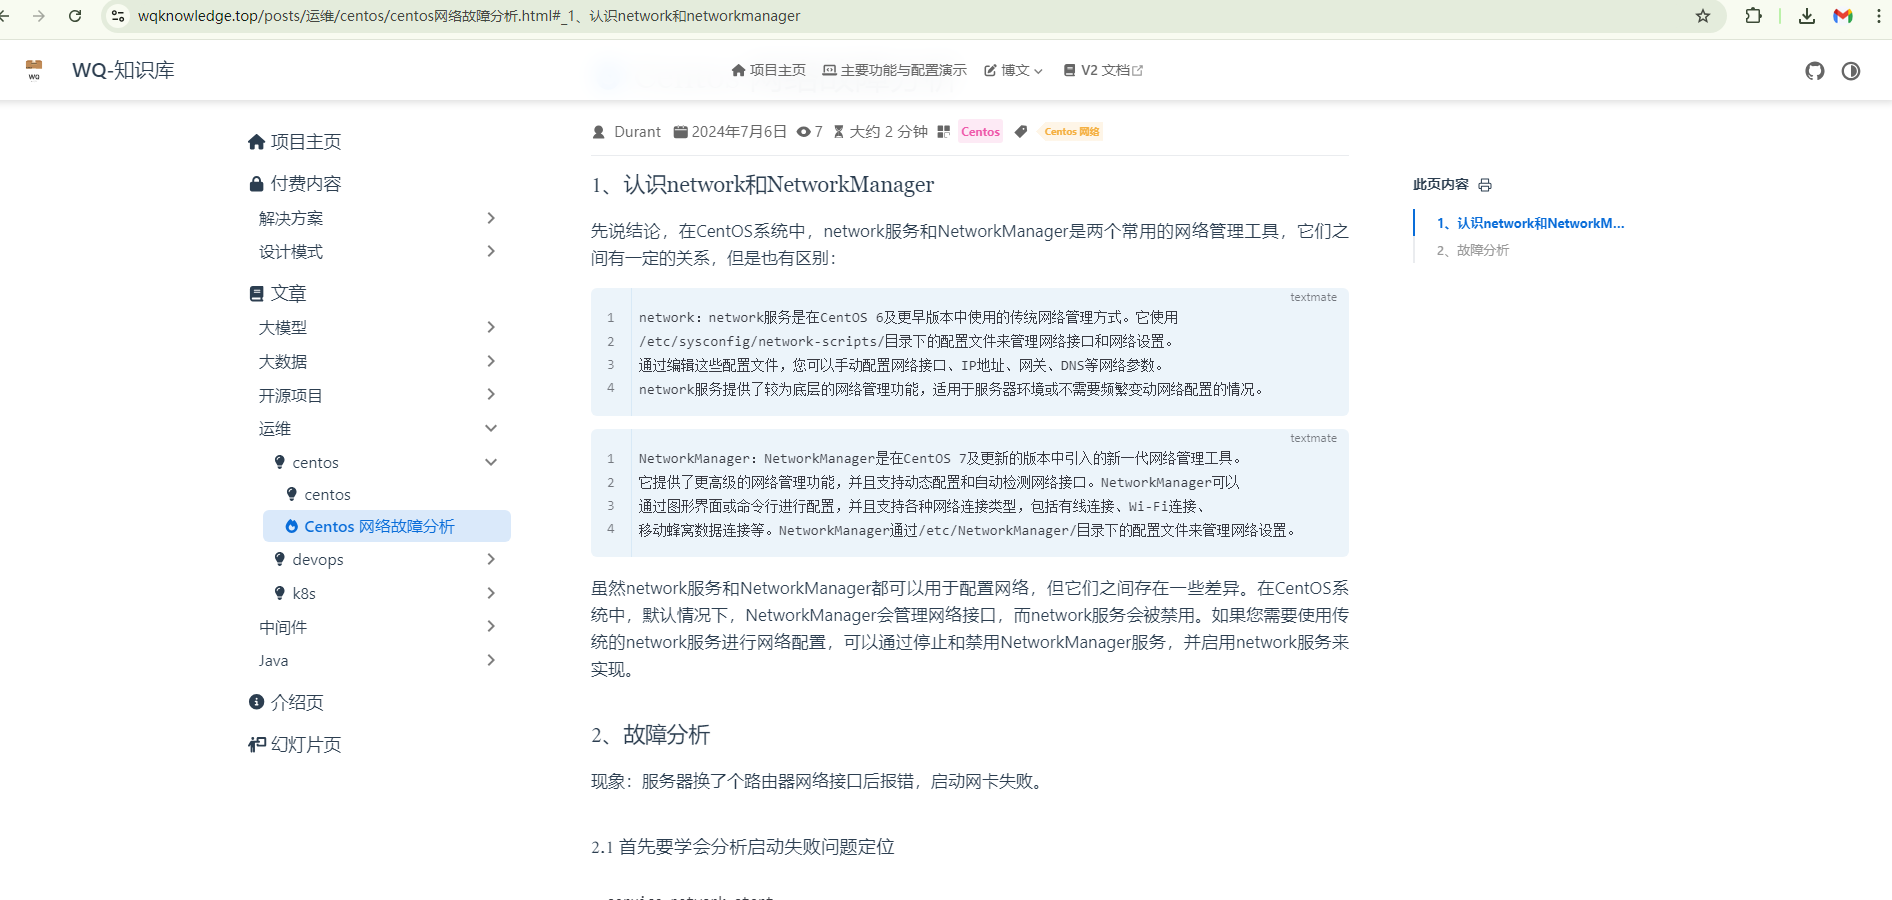Expand 大数据 sidebar chevron
Screen dimensions: 1892x900
click(491, 361)
